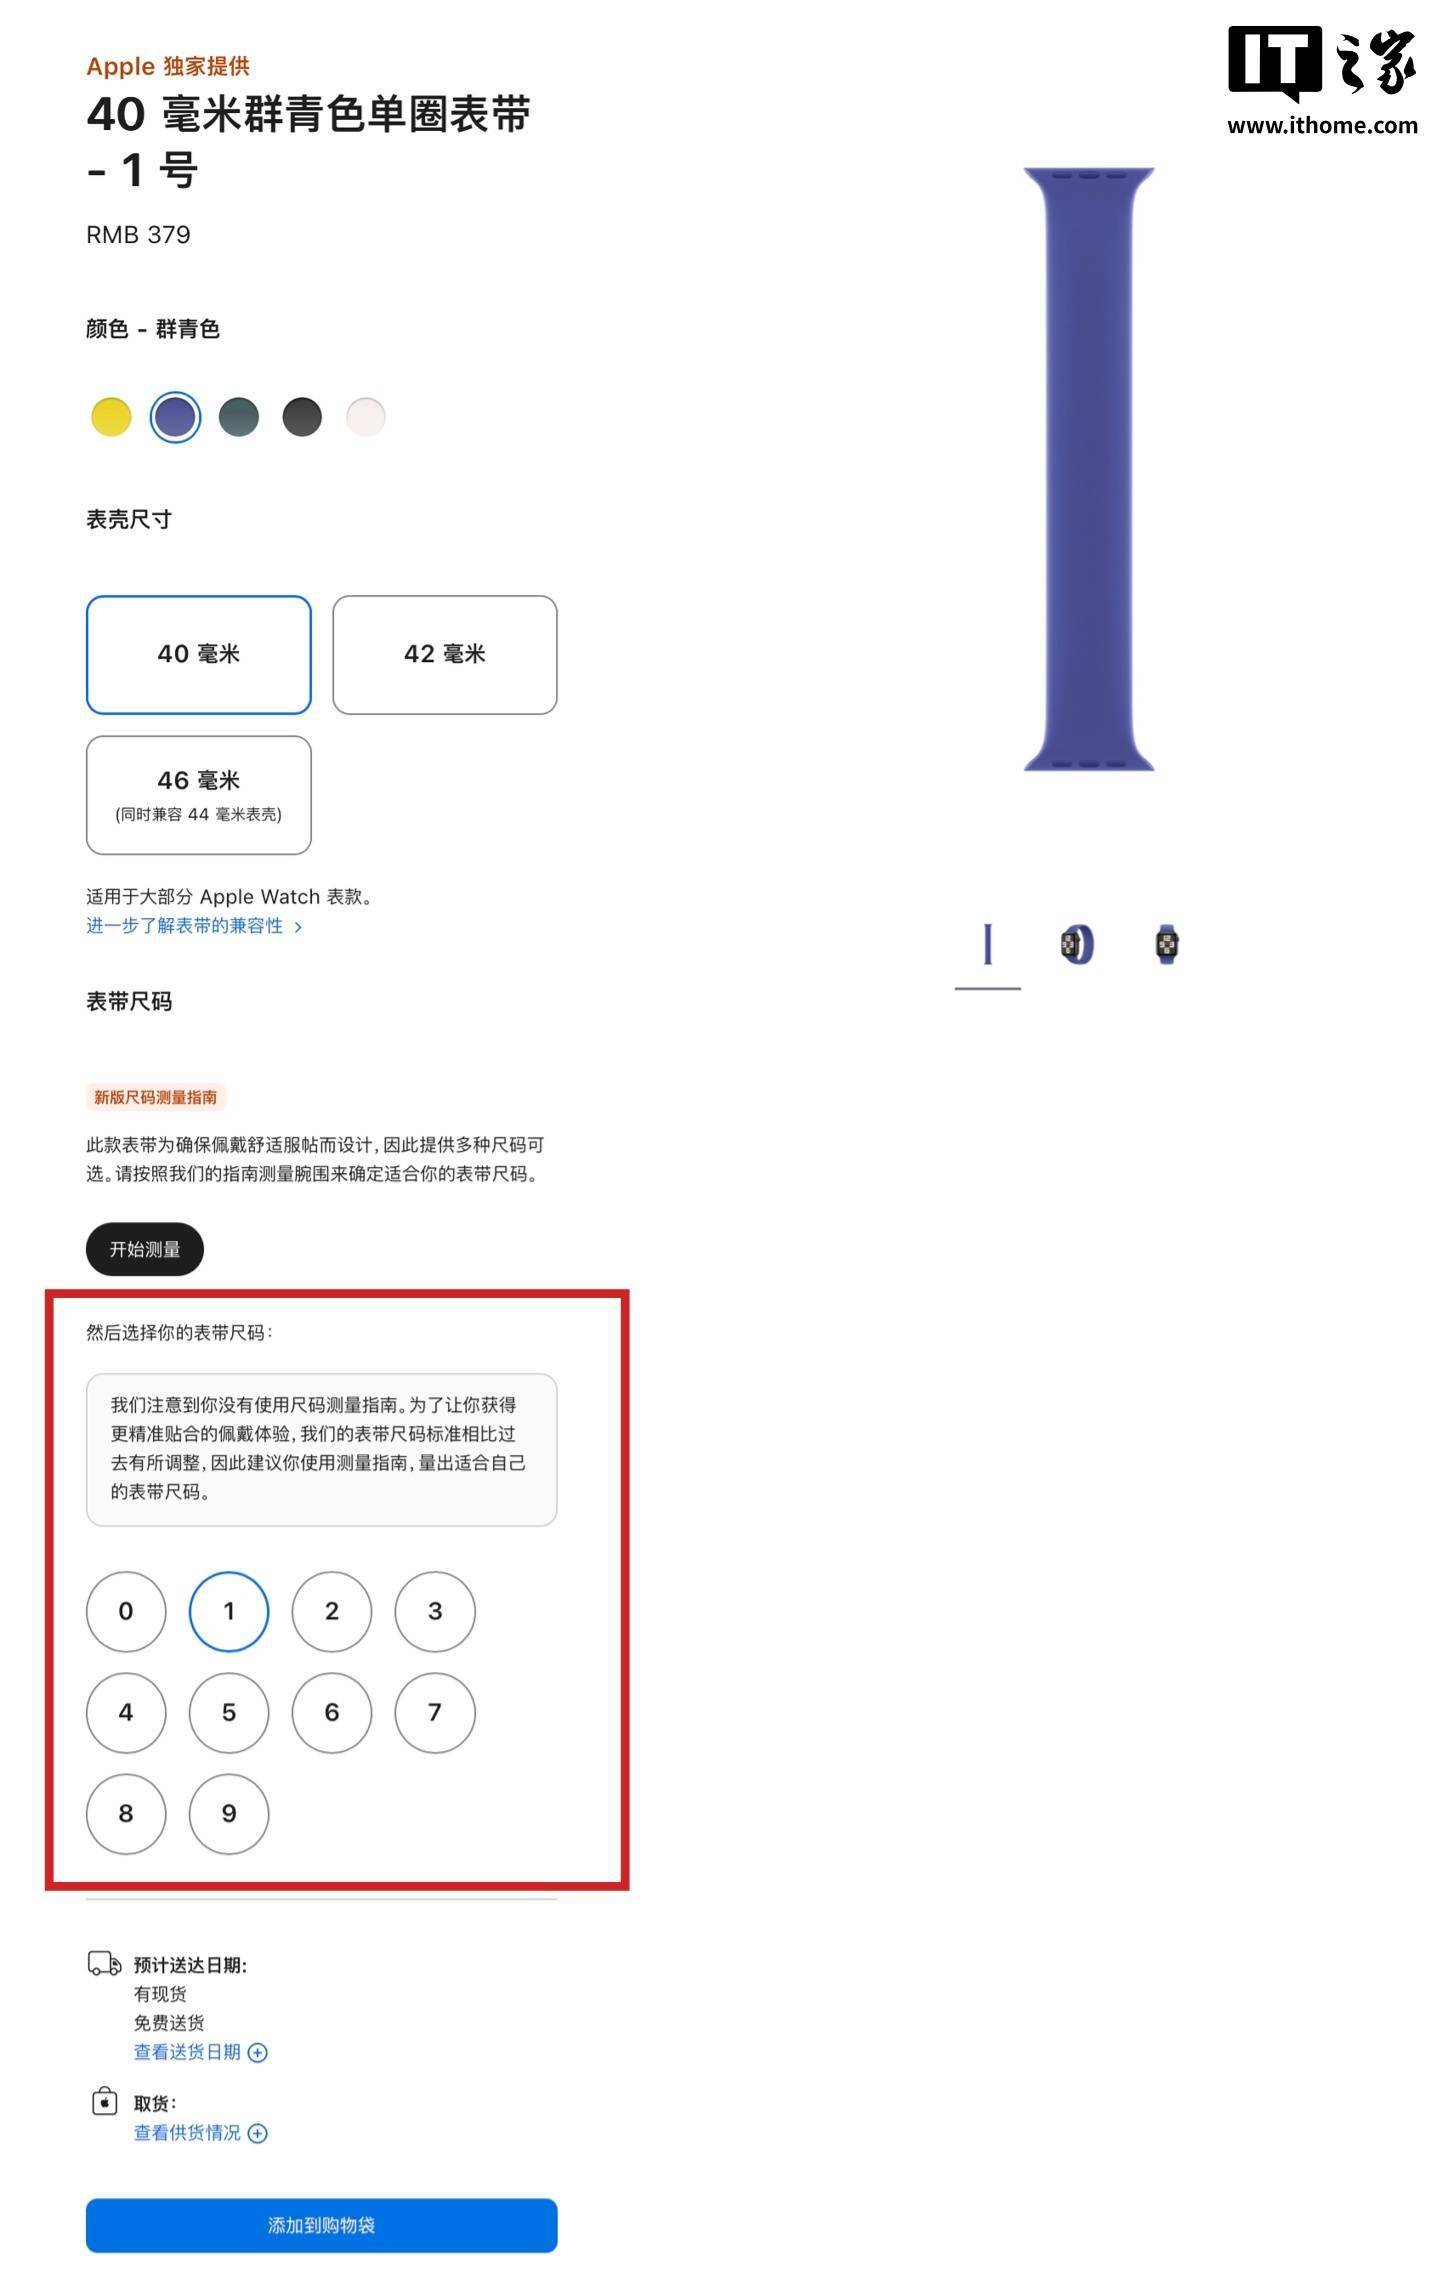Pick the light pink white swatch

coord(365,417)
